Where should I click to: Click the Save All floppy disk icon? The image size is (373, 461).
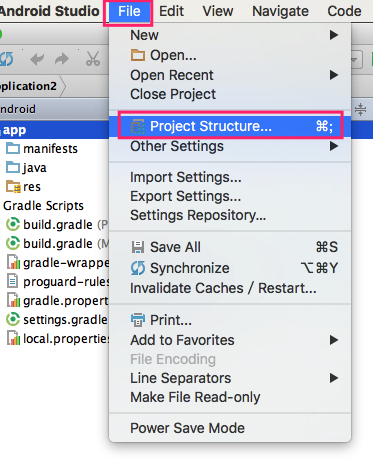138,247
